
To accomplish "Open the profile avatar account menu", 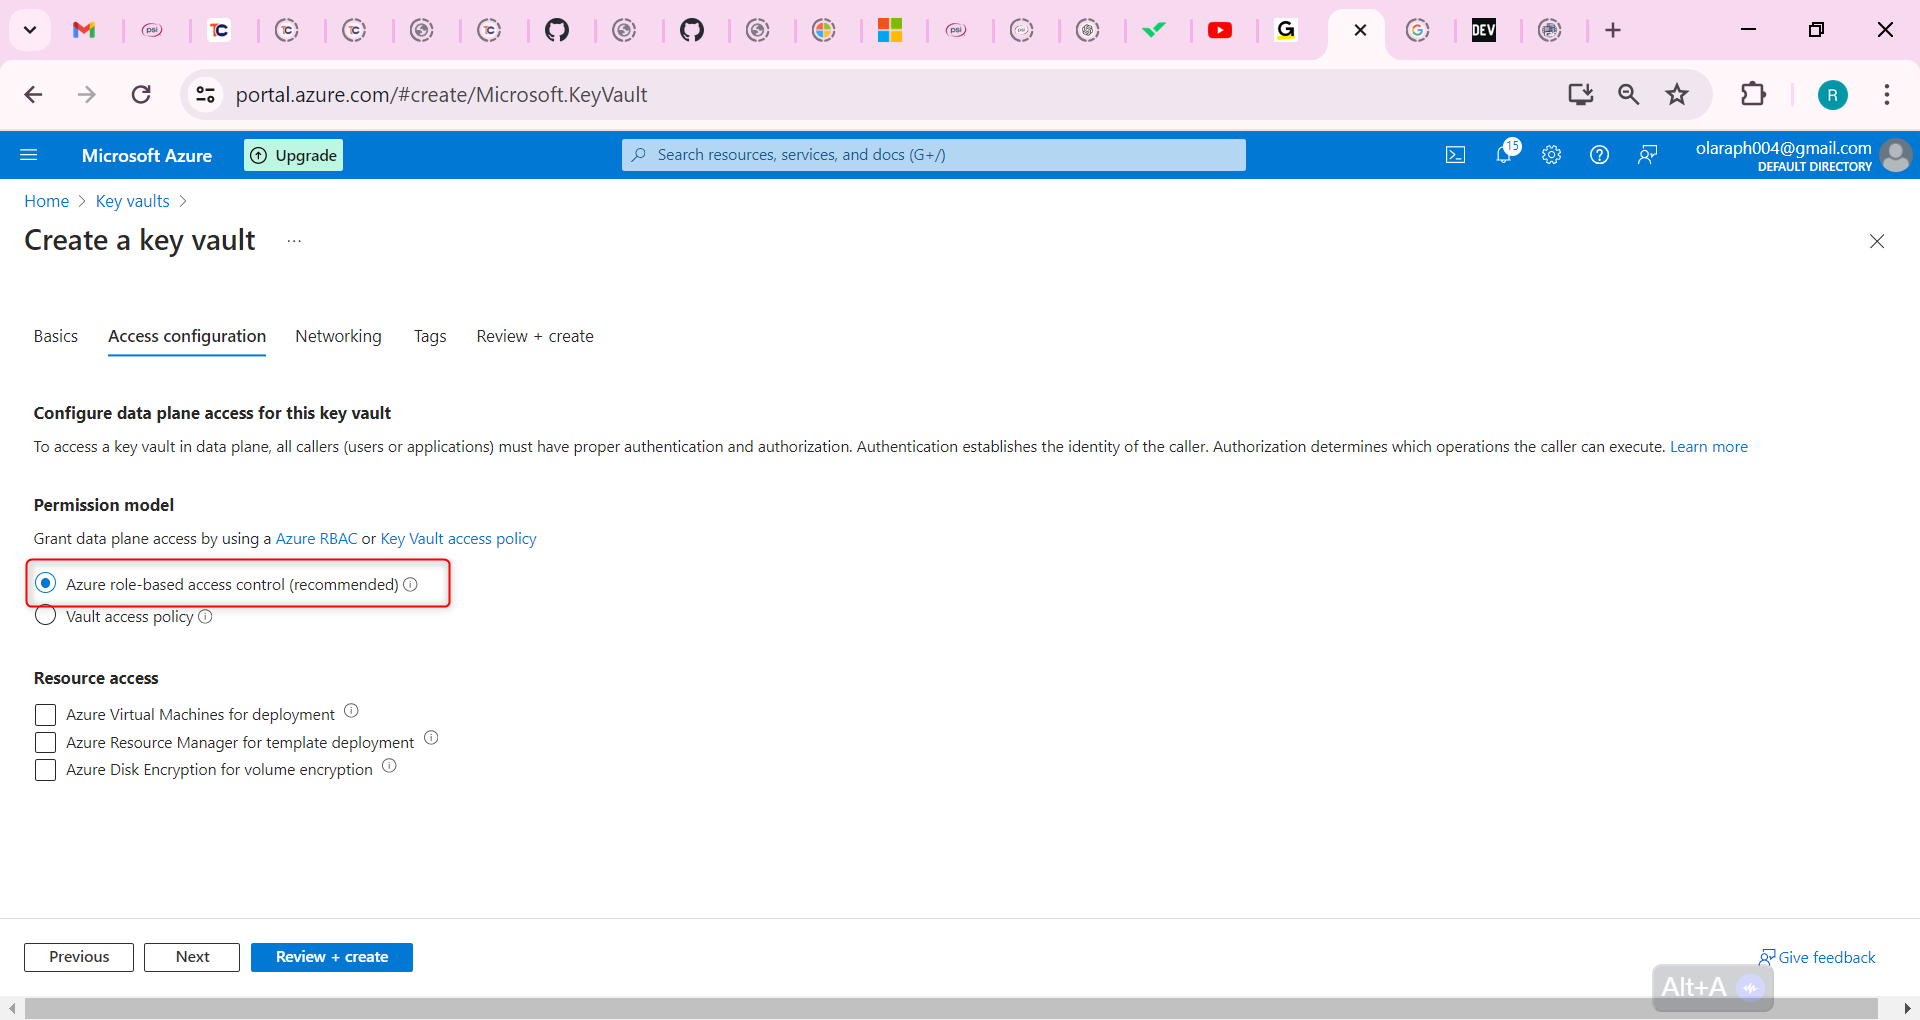I will [1897, 156].
